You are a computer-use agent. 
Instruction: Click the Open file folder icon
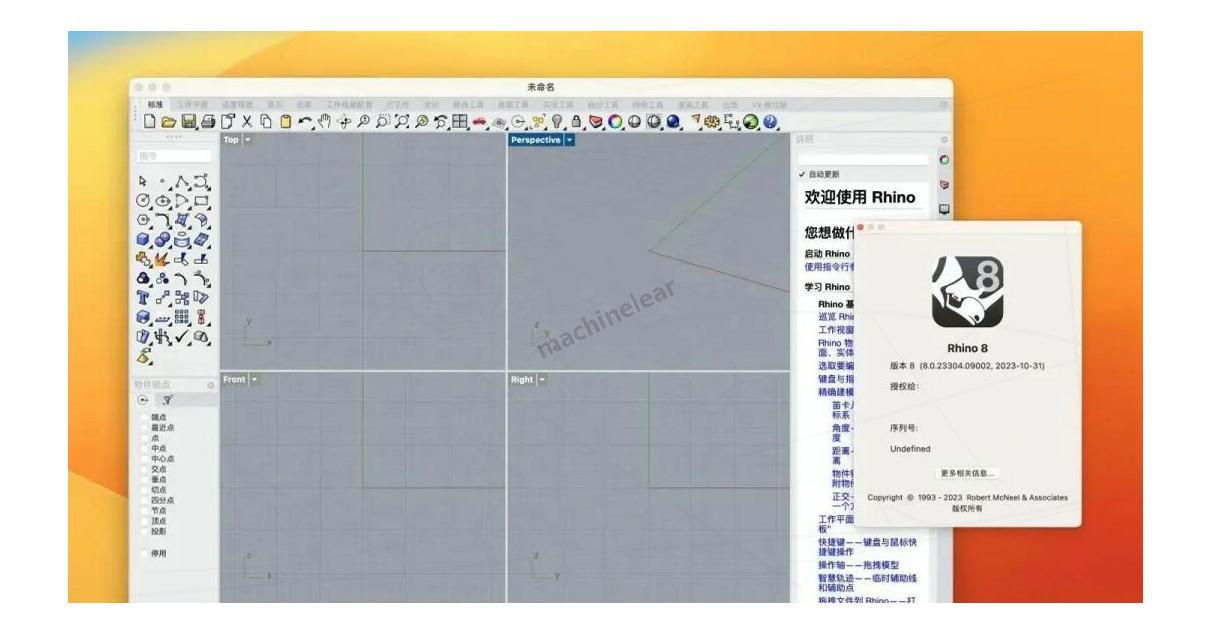[x=167, y=121]
